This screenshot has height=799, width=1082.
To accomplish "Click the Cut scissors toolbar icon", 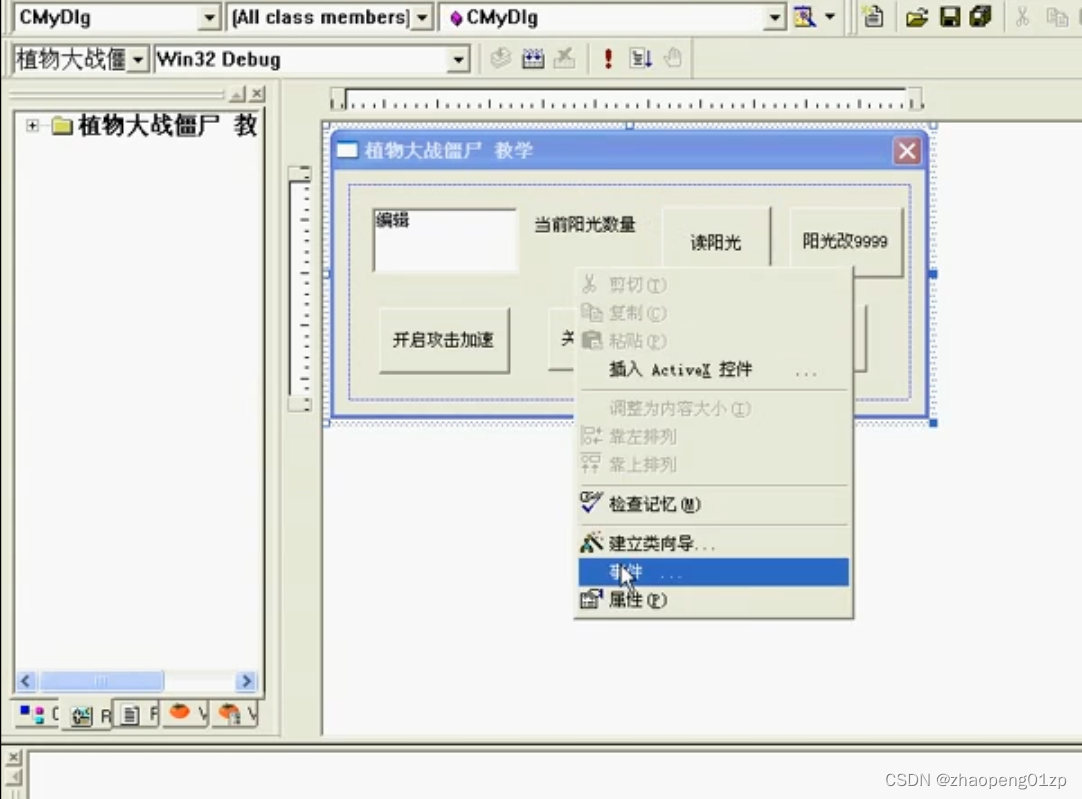I will click(1023, 17).
